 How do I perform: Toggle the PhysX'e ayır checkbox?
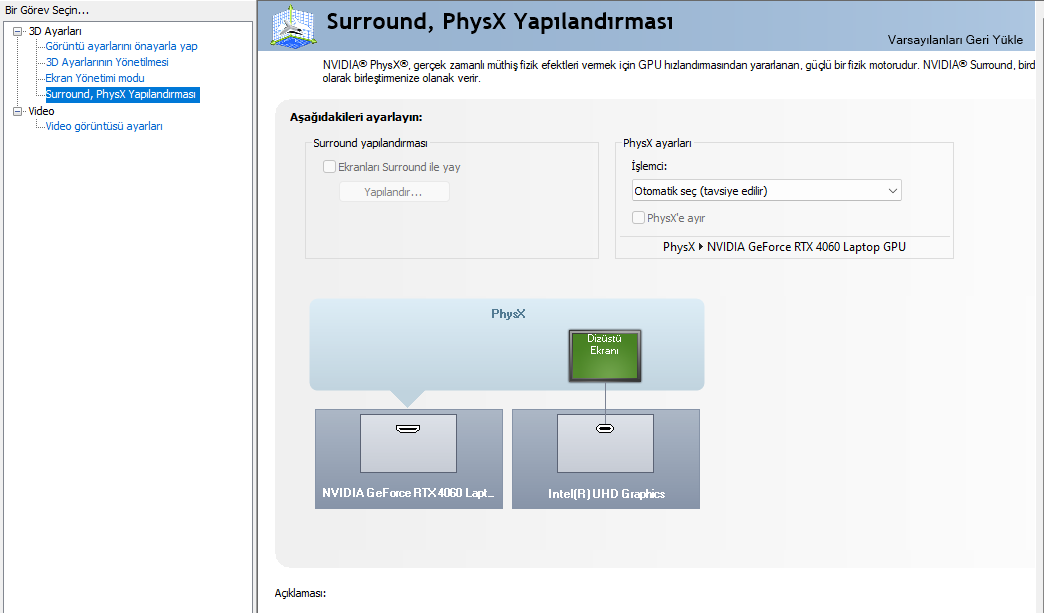[636, 217]
